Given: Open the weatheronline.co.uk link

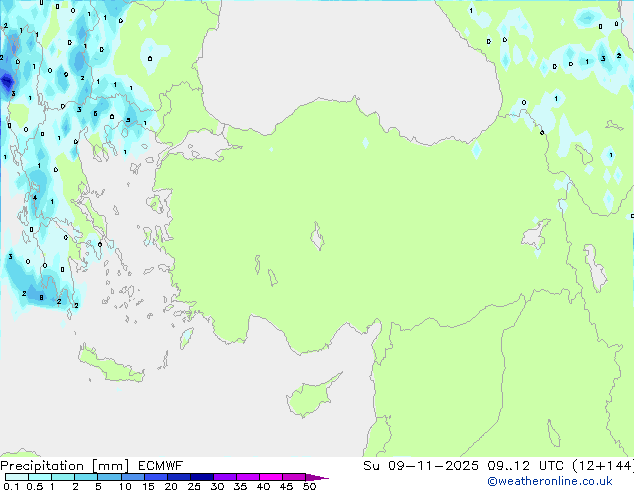Looking at the screenshot, I should pos(550,481).
